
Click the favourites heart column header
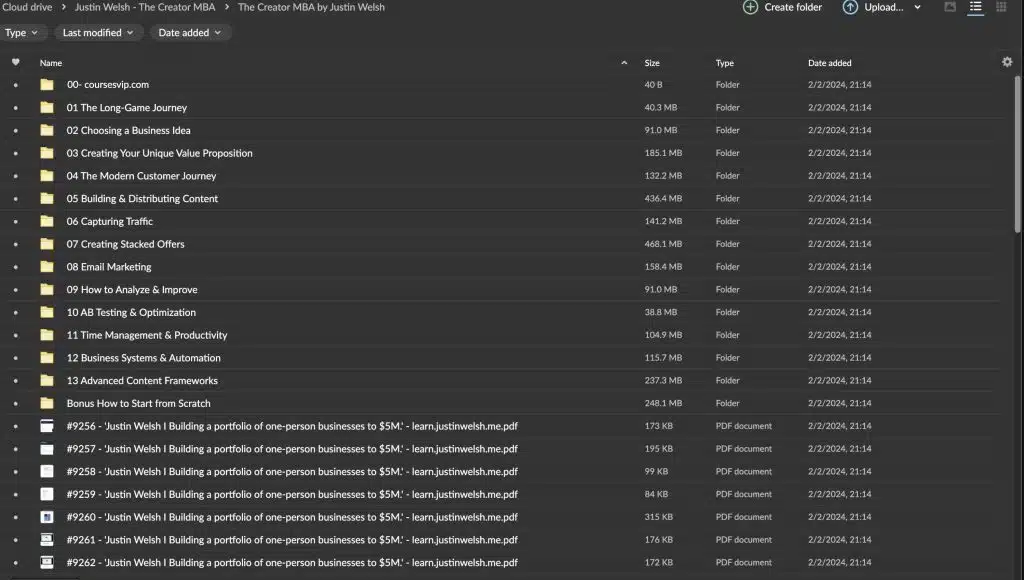click(16, 63)
